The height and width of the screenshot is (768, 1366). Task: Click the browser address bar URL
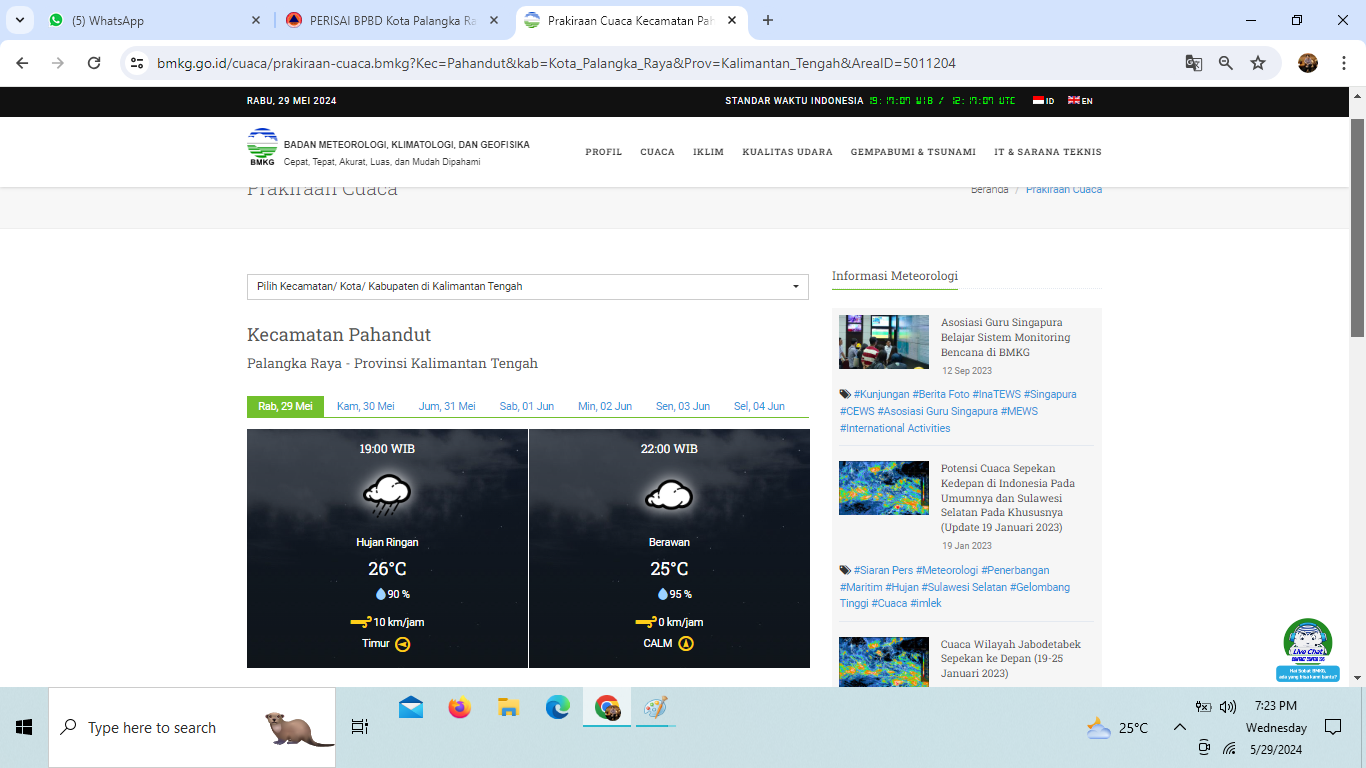tap(556, 63)
